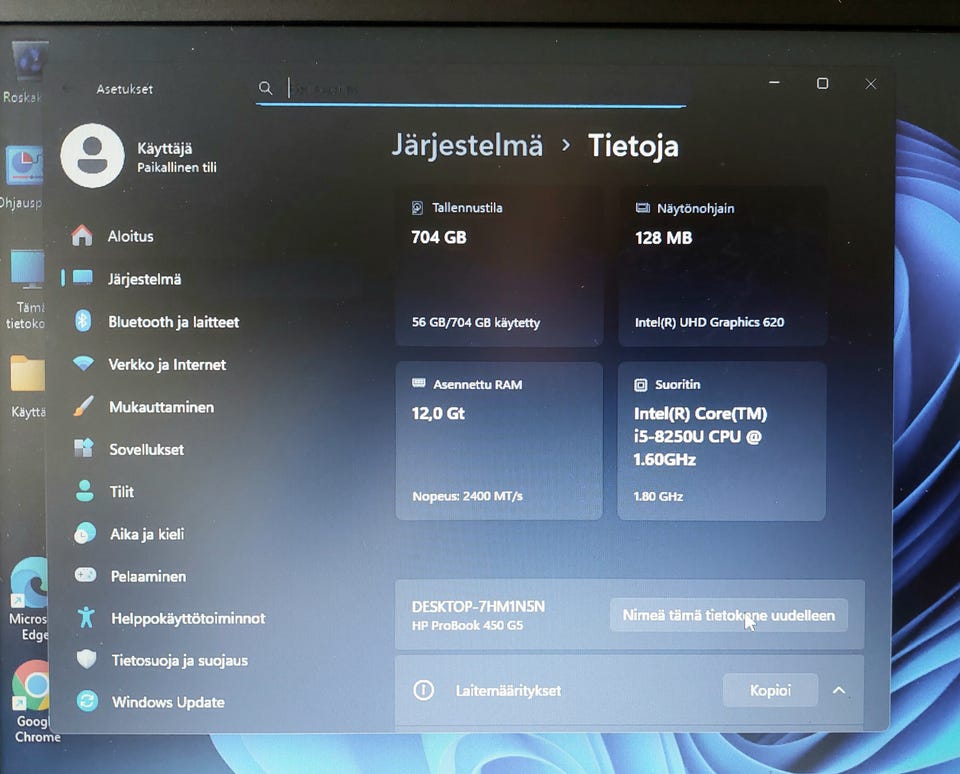This screenshot has width=960, height=774.
Task: Click the paintbrush Mukauttaminen icon
Action: [x=83, y=406]
